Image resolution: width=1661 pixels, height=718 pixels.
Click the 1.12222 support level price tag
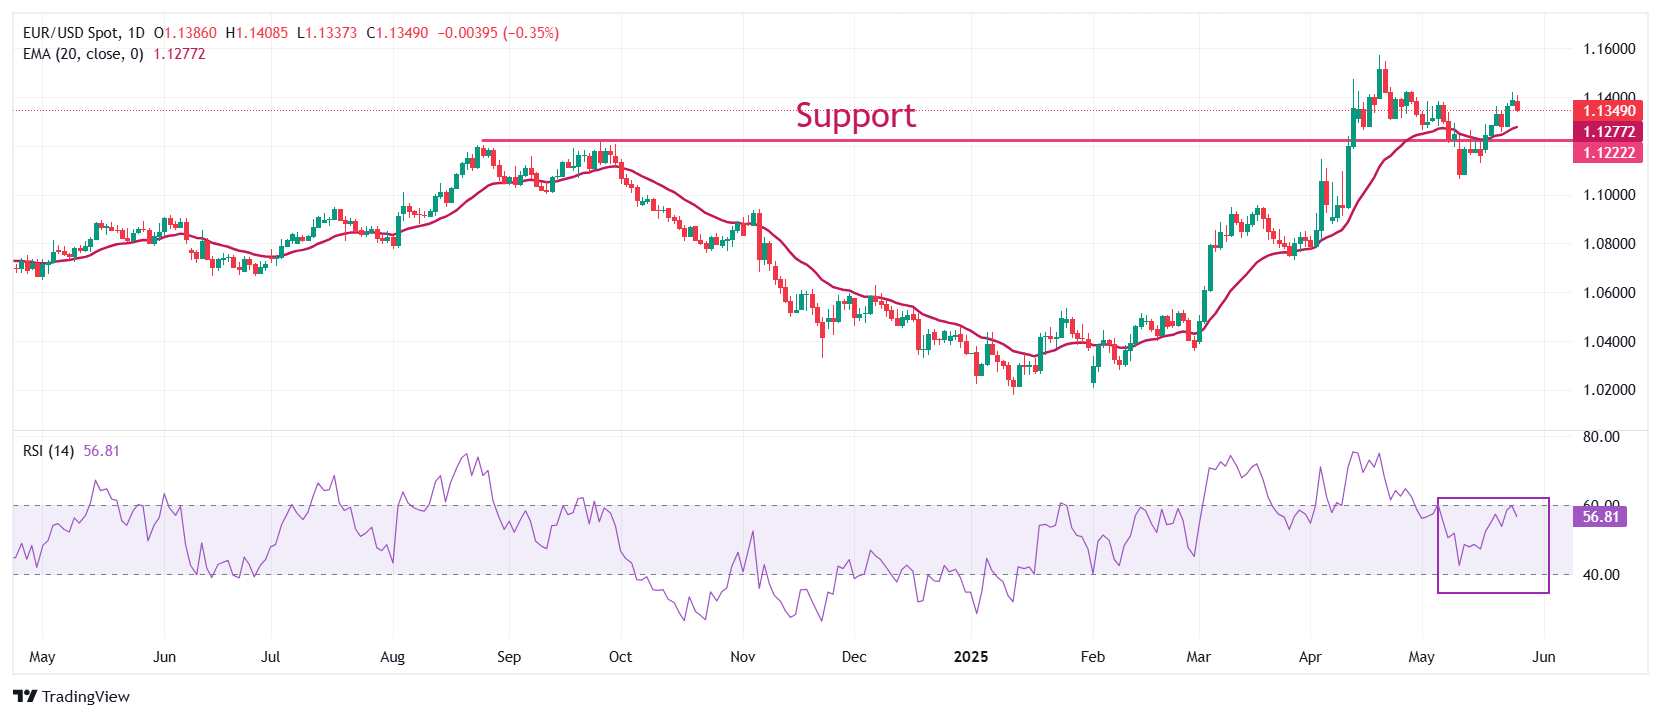(1608, 153)
